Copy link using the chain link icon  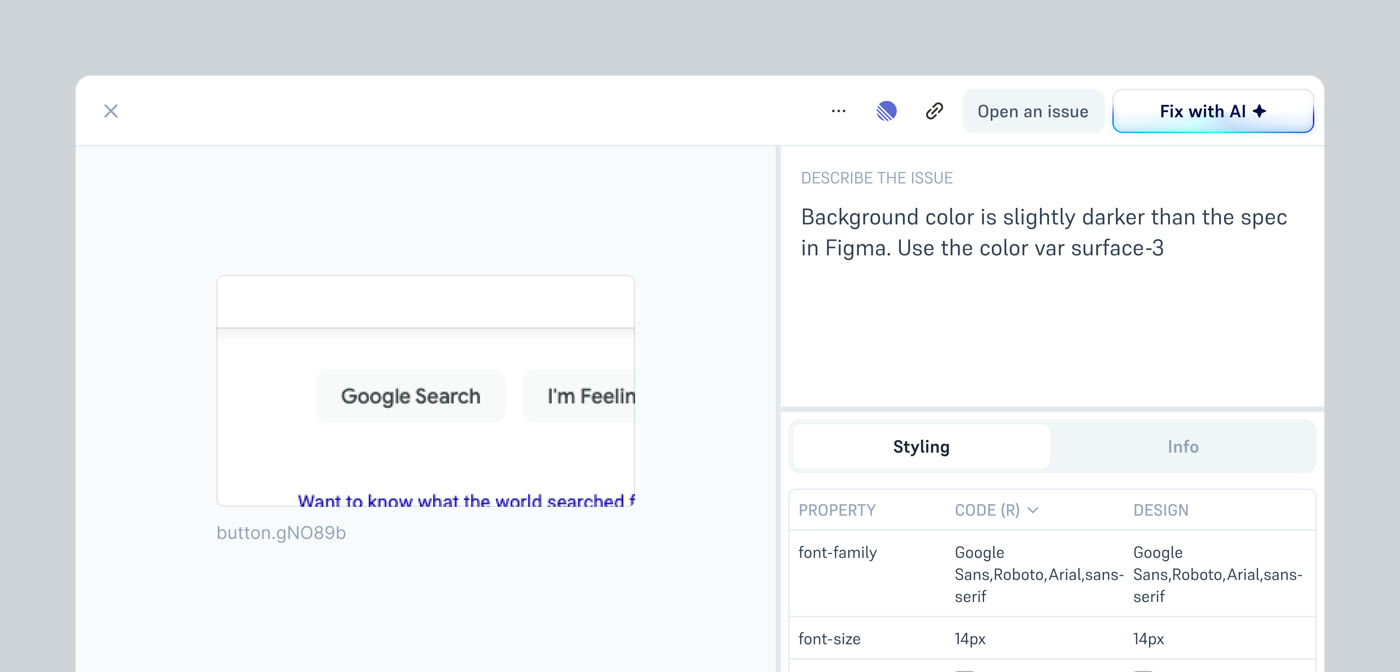934,111
